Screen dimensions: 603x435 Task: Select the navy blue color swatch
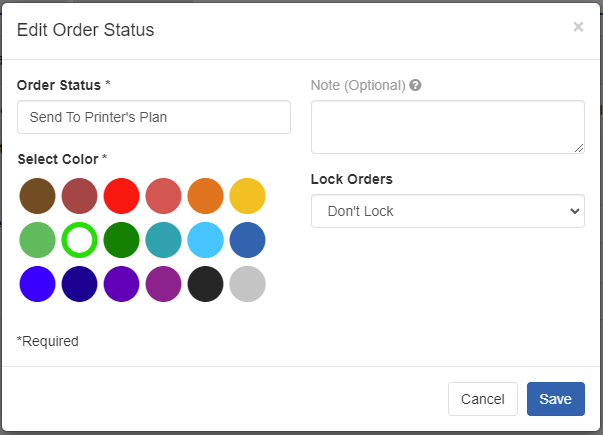[80, 284]
